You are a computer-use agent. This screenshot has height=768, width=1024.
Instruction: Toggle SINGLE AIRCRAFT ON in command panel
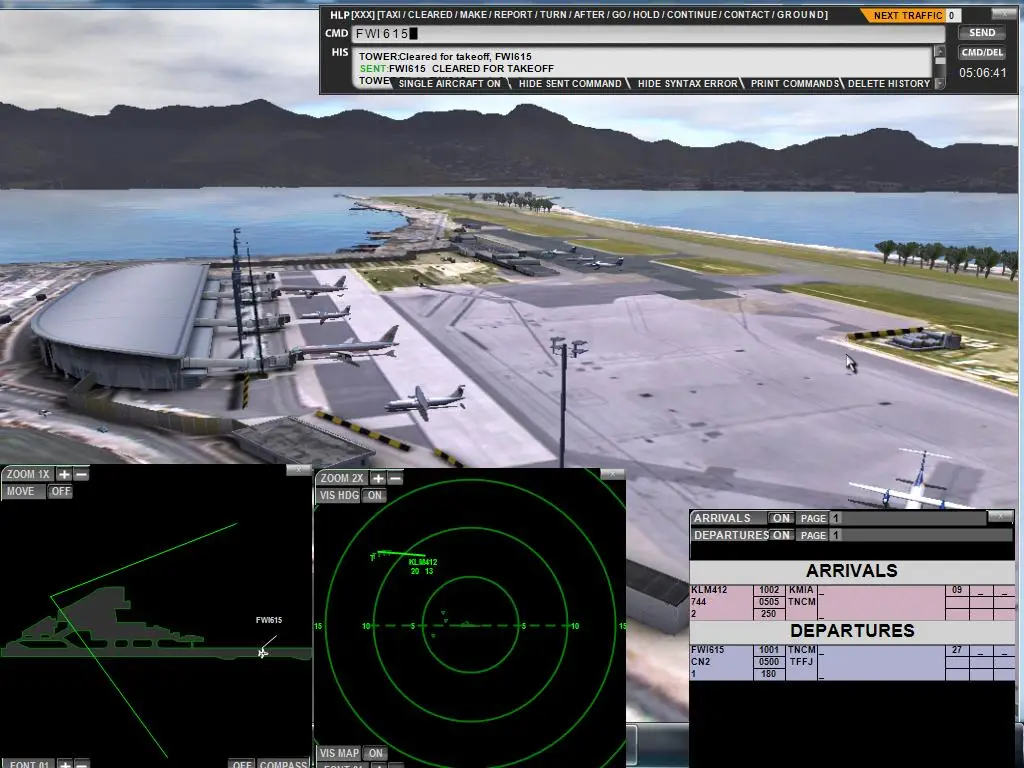[x=449, y=84]
